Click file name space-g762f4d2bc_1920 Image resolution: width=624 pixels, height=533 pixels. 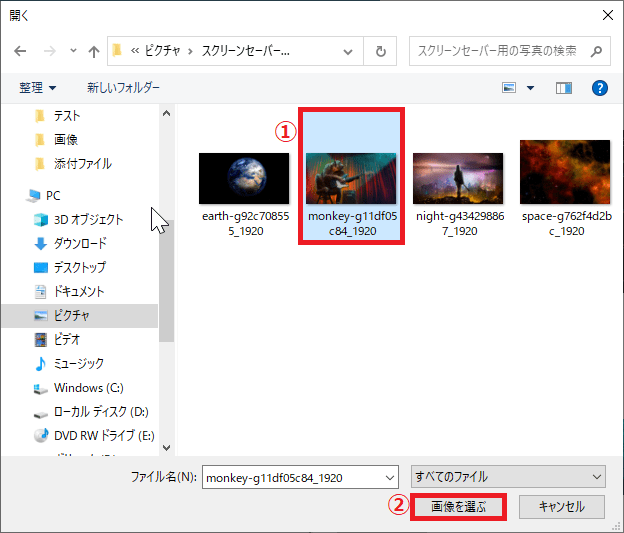(567, 223)
